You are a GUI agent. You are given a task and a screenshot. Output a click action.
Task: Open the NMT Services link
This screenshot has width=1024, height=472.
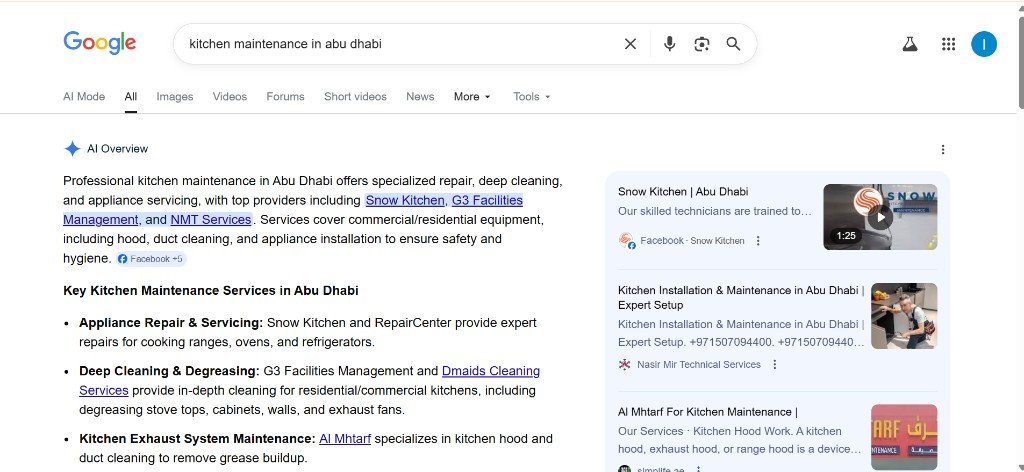coord(211,219)
